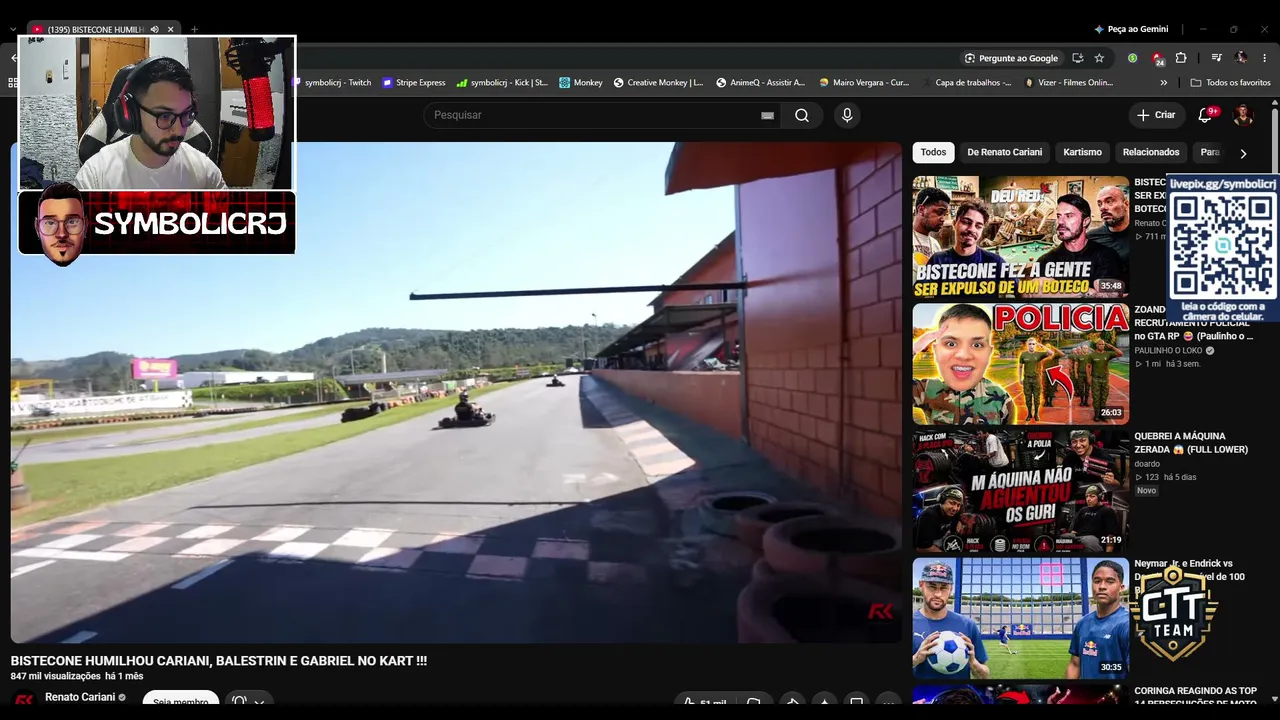Open the BISTECONE FEZ A GENTE thumbnail
The image size is (1280, 720).
coord(1020,237)
